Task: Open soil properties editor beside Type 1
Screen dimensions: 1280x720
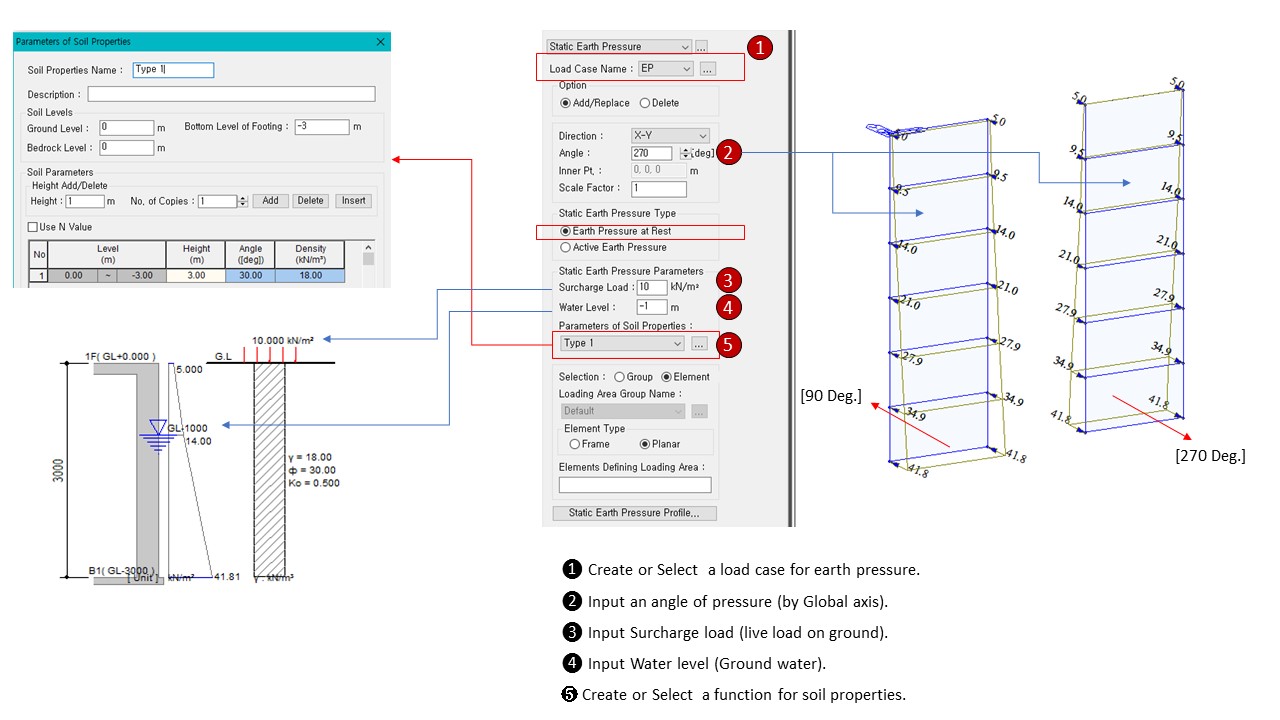Action: 699,344
